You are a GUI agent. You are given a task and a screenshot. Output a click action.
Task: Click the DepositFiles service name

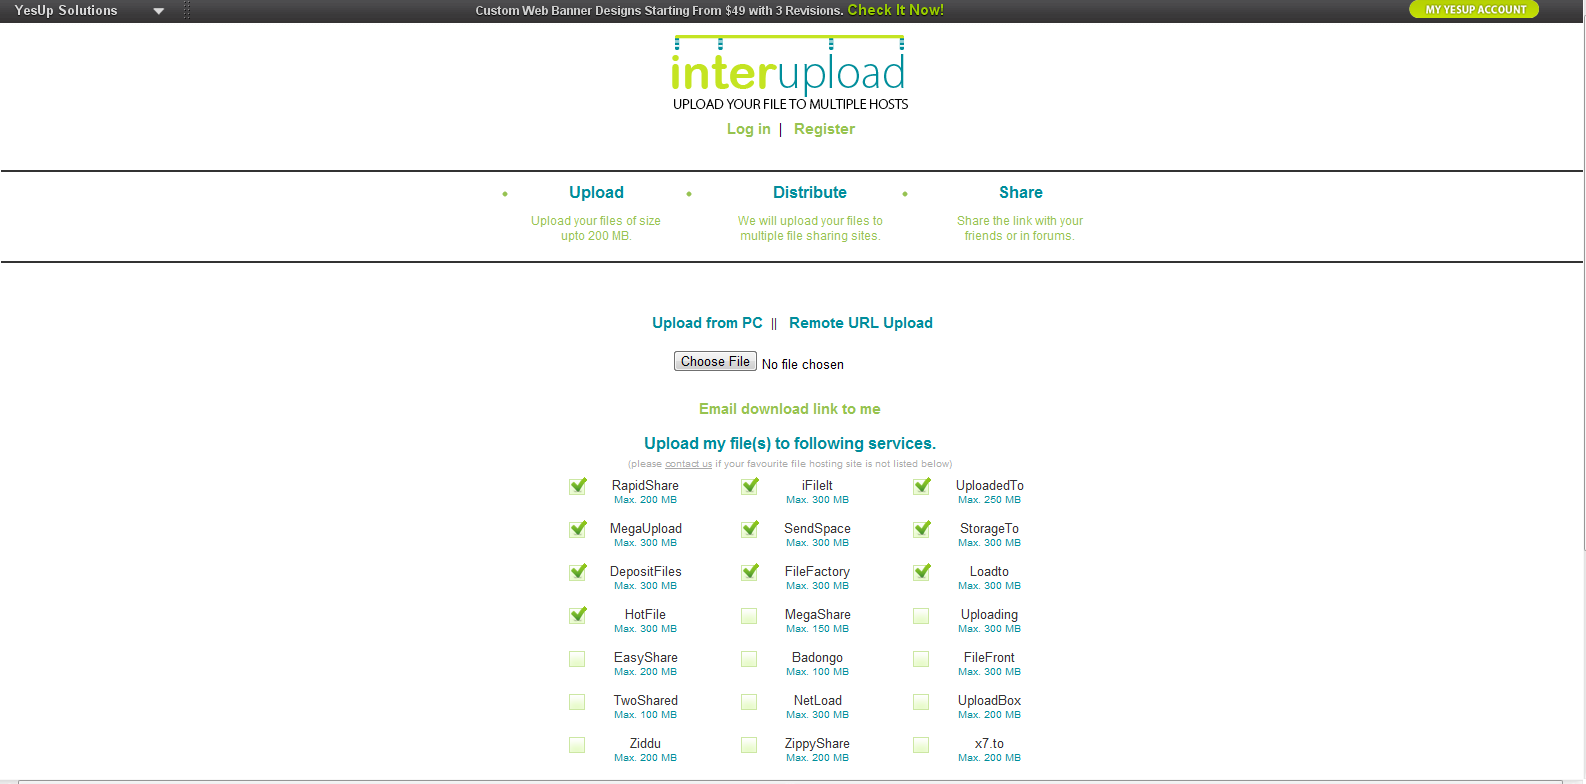(645, 572)
